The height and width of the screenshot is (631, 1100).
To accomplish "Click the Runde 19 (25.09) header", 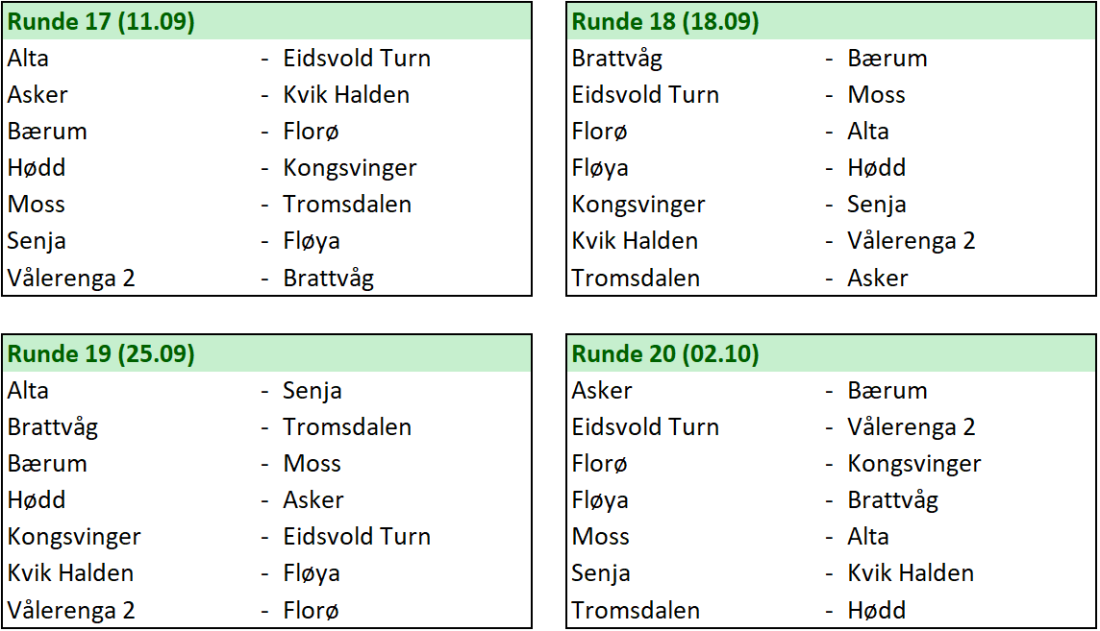I will (101, 353).
